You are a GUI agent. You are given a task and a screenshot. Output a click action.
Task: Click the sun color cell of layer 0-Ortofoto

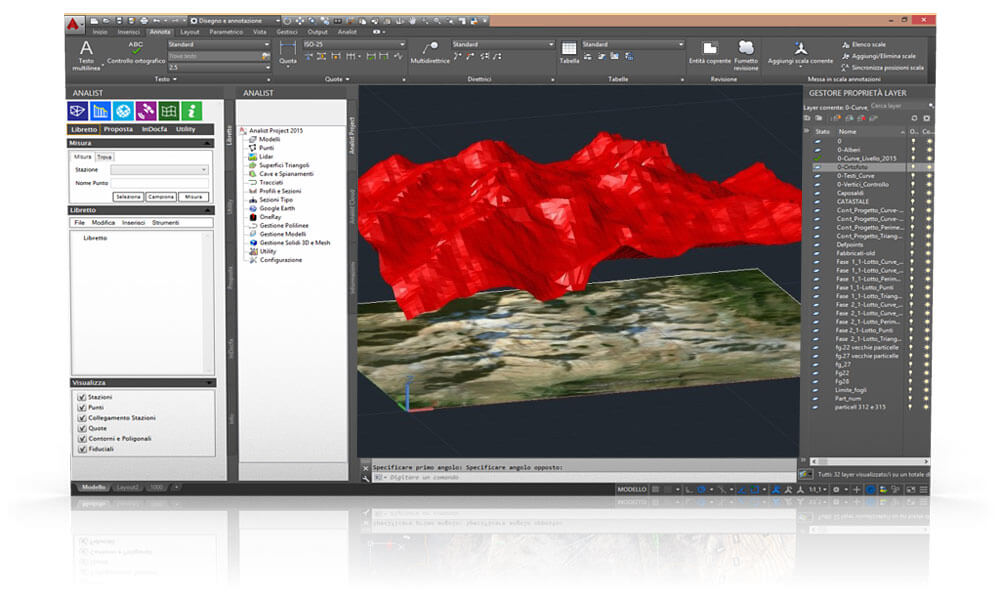pyautogui.click(x=927, y=167)
